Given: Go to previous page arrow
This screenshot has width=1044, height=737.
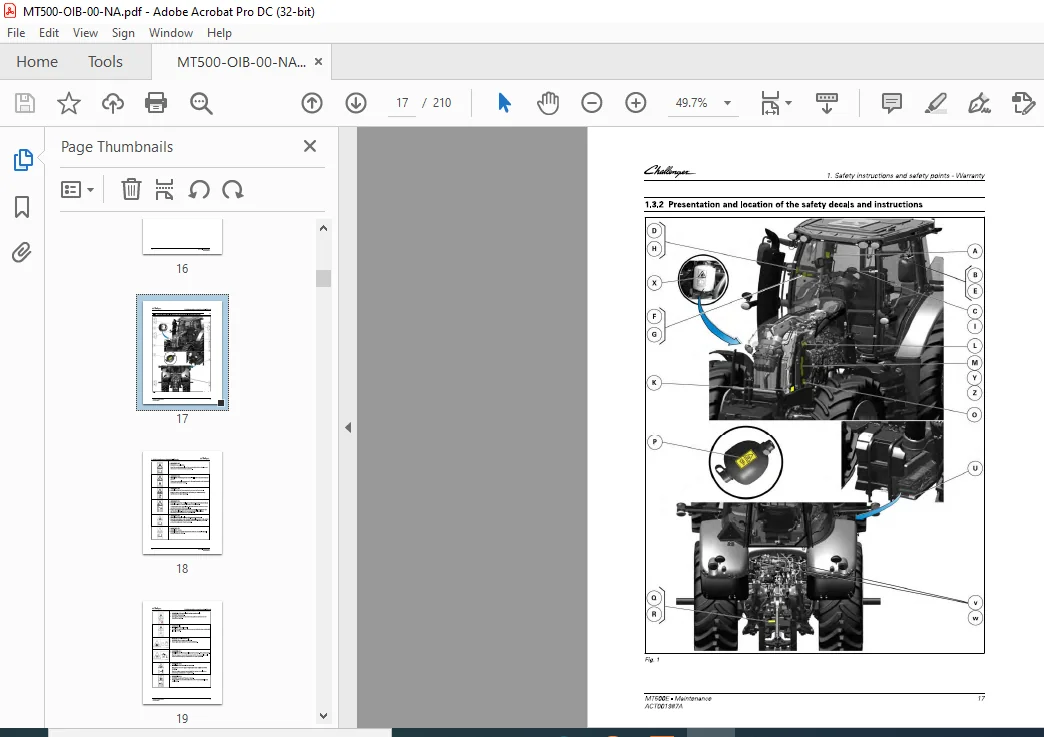Looking at the screenshot, I should click(312, 103).
